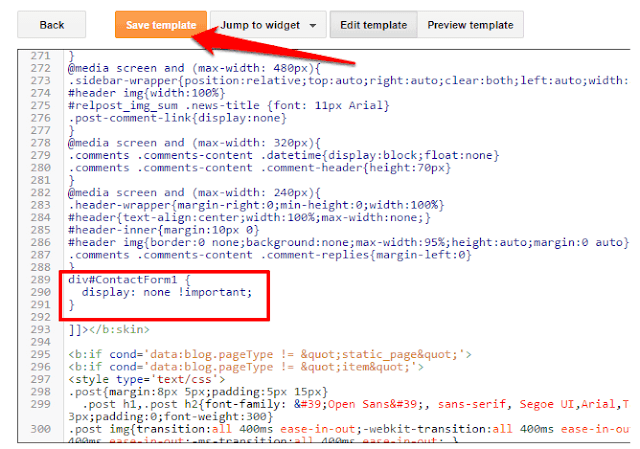The width and height of the screenshot is (640, 449).
Task: Click the Back button
Action: coord(51,25)
